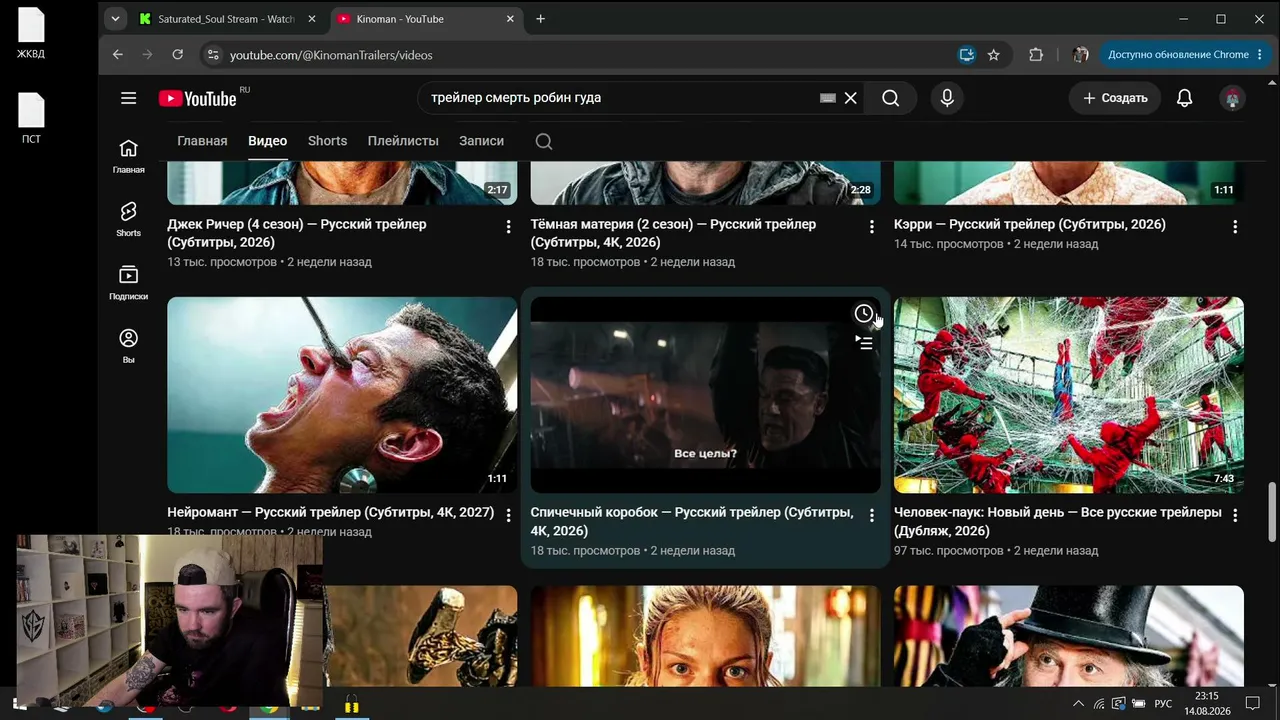1280x720 pixels.
Task: Open the YouTube account avatar menu
Action: click(1232, 98)
